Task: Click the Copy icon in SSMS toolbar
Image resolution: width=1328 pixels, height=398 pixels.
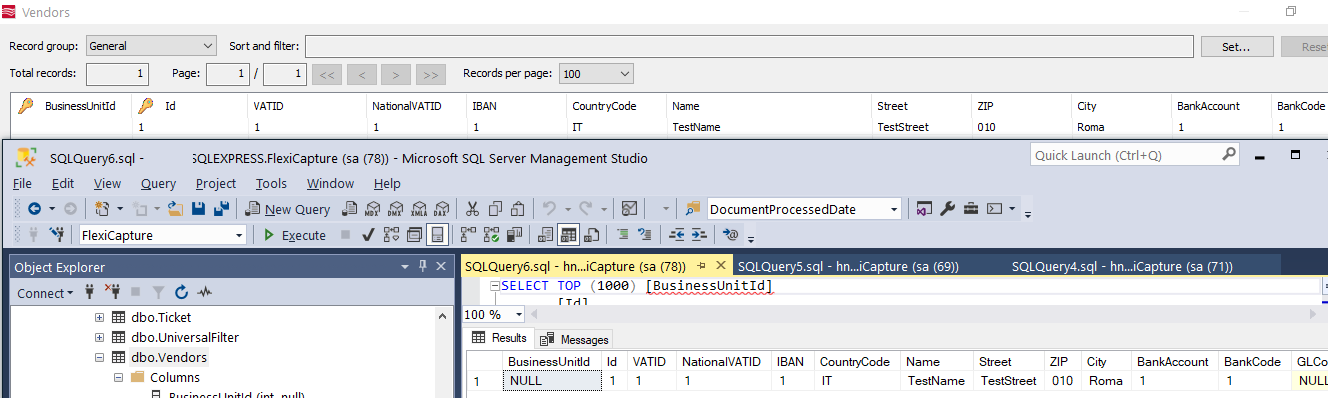Action: [495, 209]
